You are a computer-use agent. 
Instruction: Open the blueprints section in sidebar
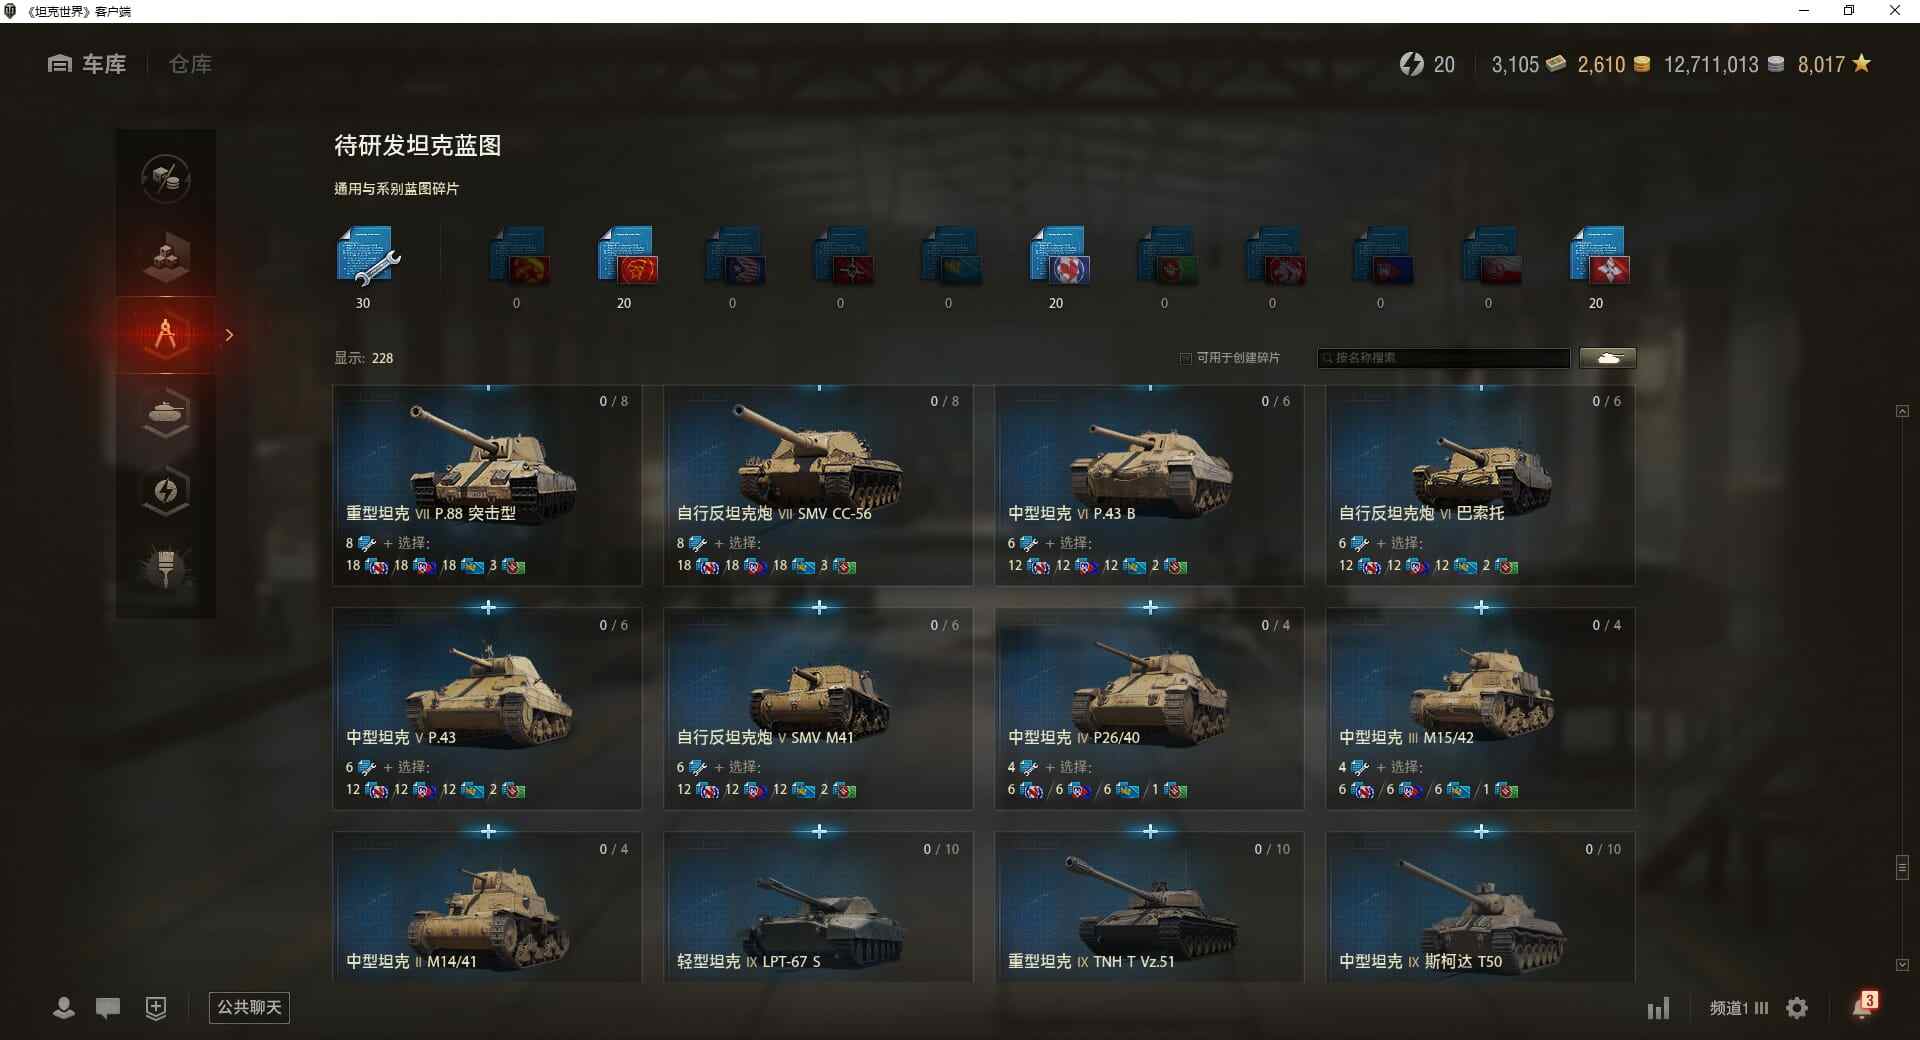tap(166, 335)
